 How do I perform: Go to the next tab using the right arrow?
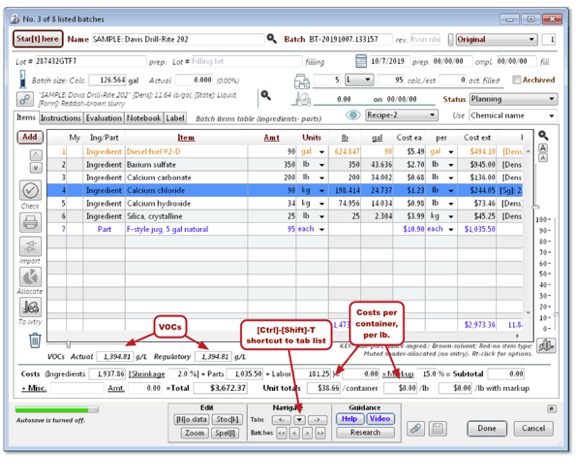pyautogui.click(x=317, y=419)
